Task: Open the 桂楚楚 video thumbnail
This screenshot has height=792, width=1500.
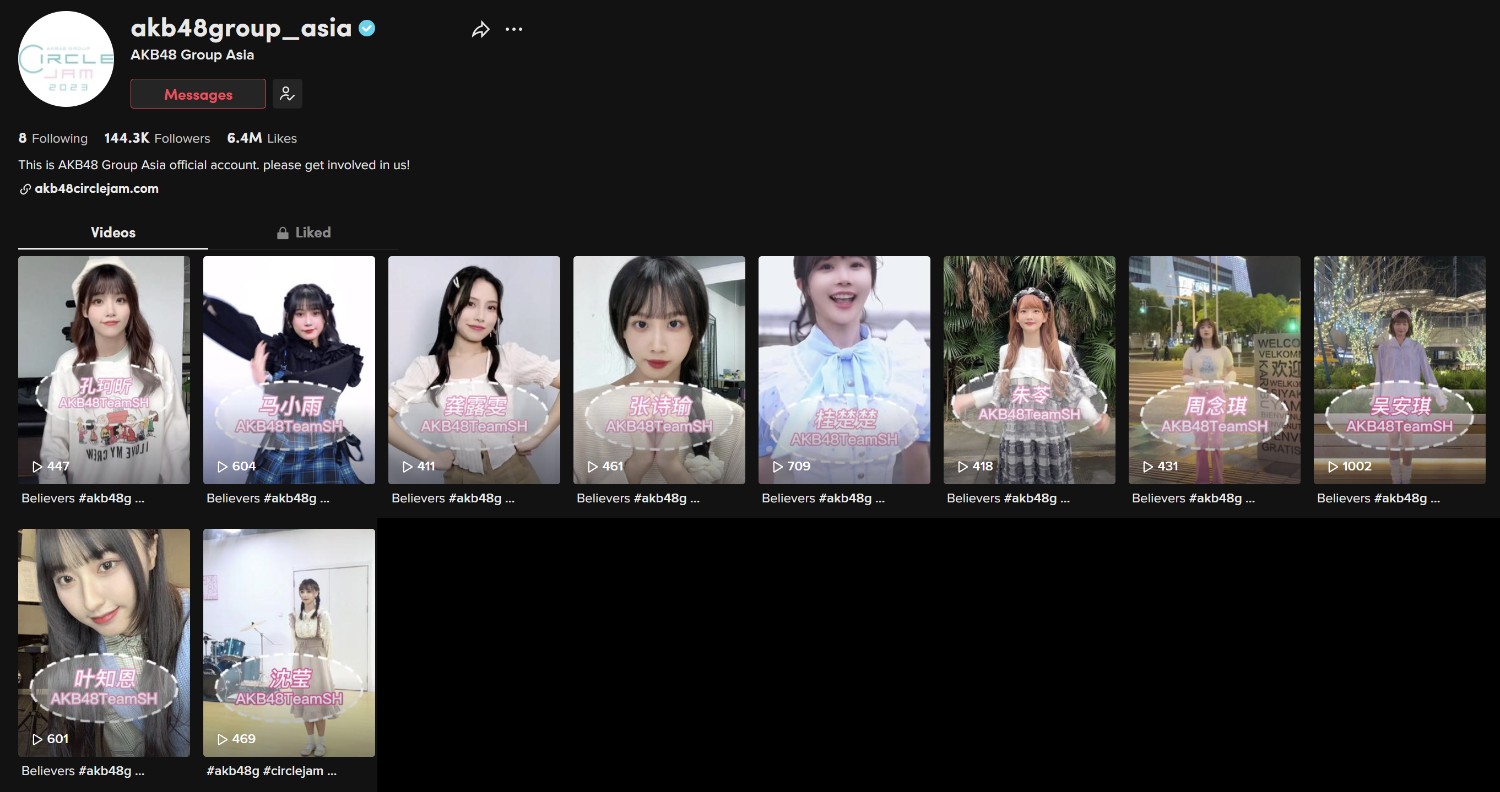Action: click(844, 370)
